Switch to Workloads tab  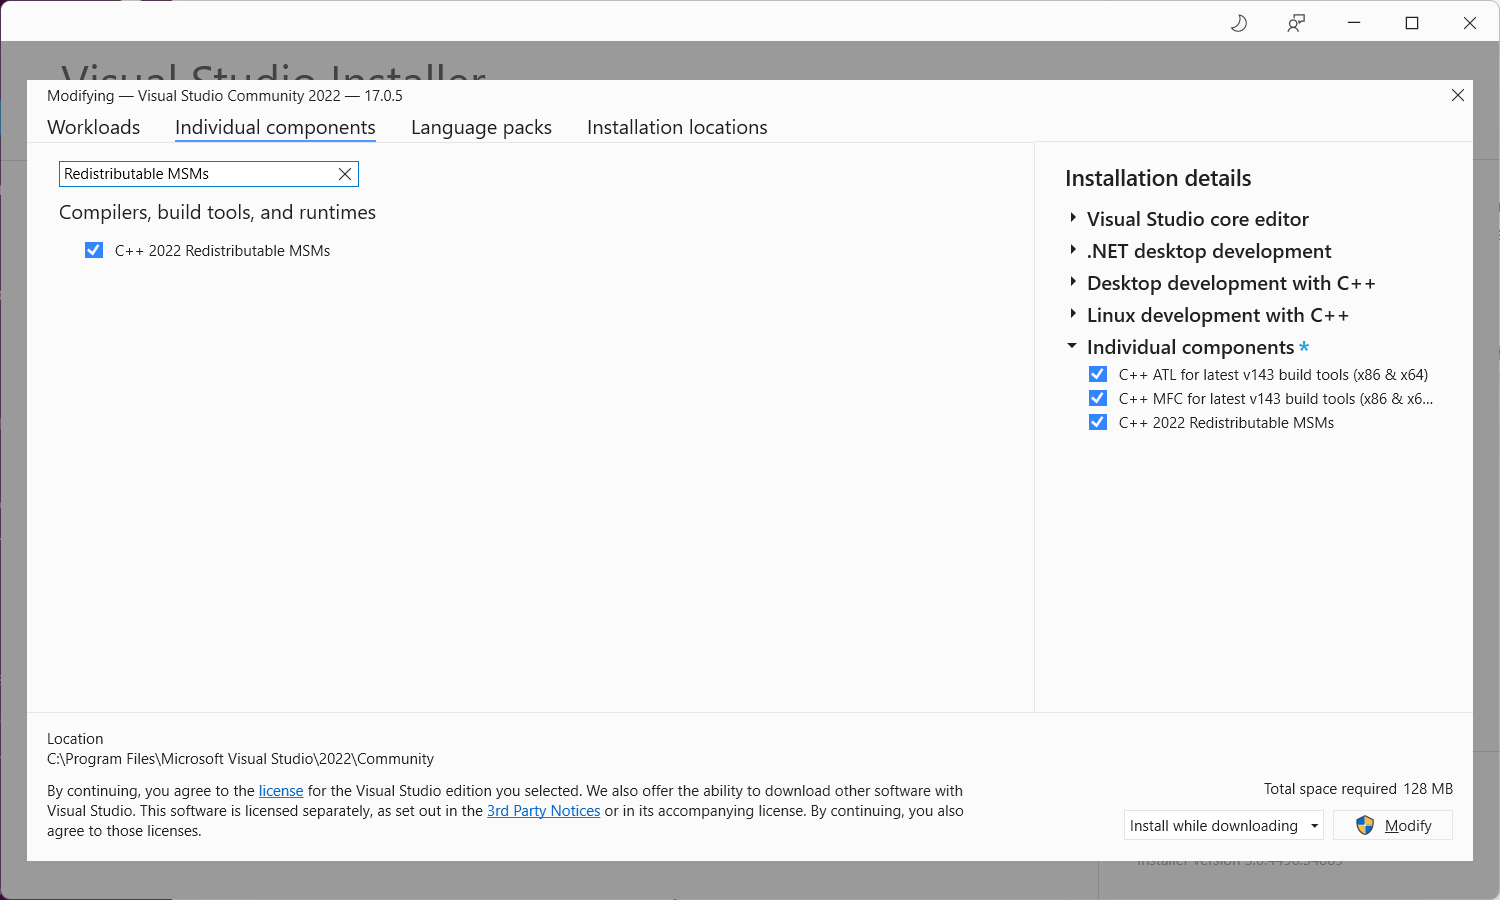[x=94, y=127]
